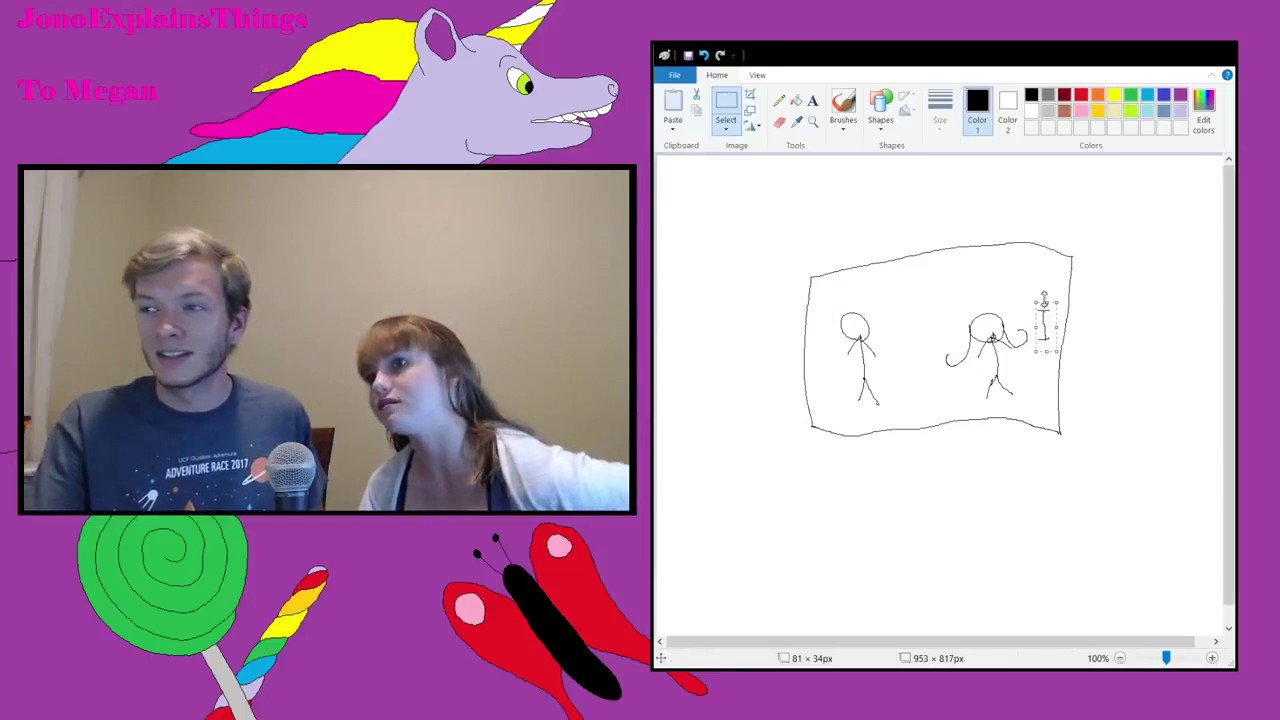Pick the white color swatch
Screen dimensions: 1280x720
pos(1031,111)
